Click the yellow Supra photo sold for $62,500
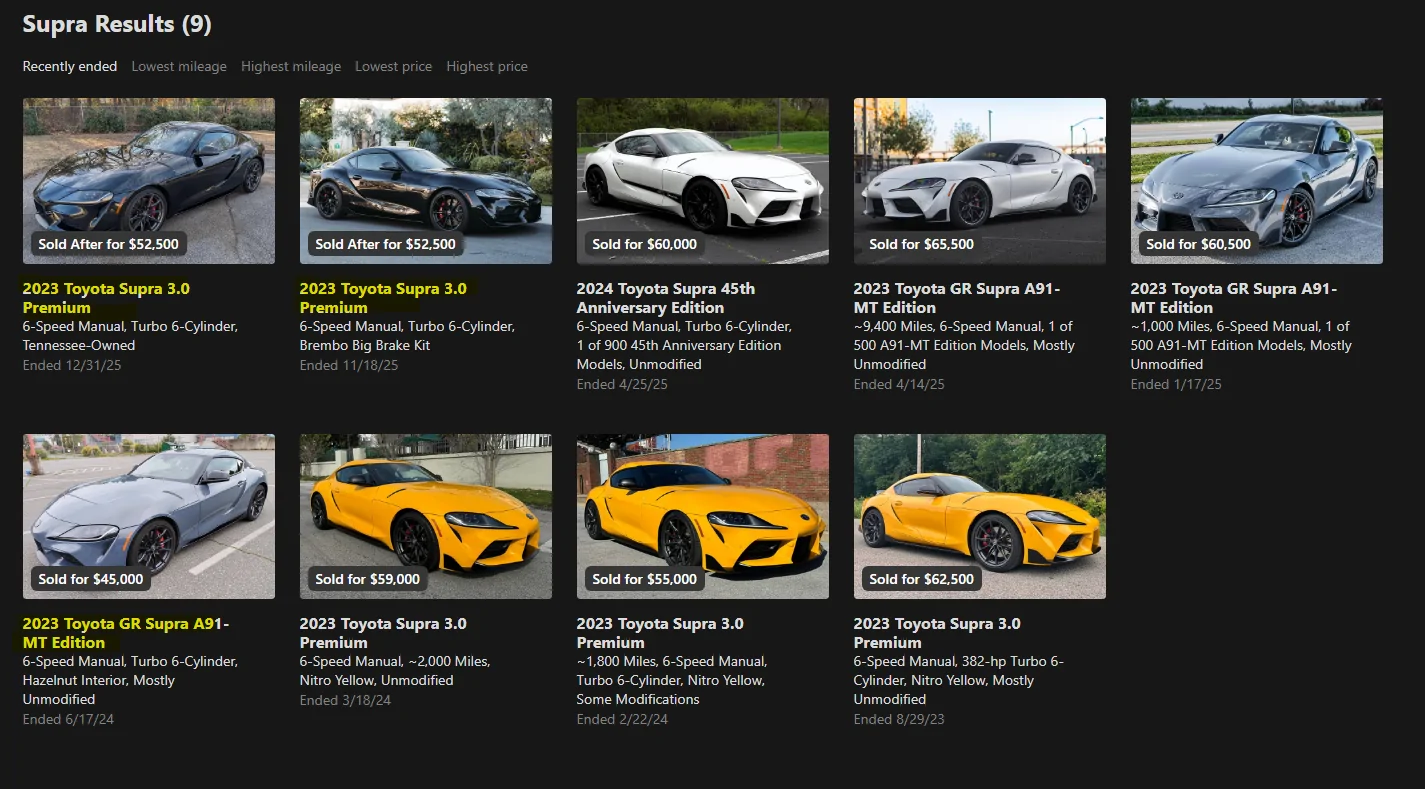This screenshot has height=789, width=1425. [980, 516]
